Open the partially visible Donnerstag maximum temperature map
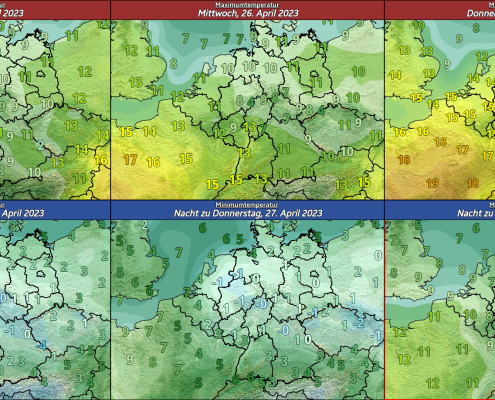Viewport: 495px width, 400px height. point(440,110)
